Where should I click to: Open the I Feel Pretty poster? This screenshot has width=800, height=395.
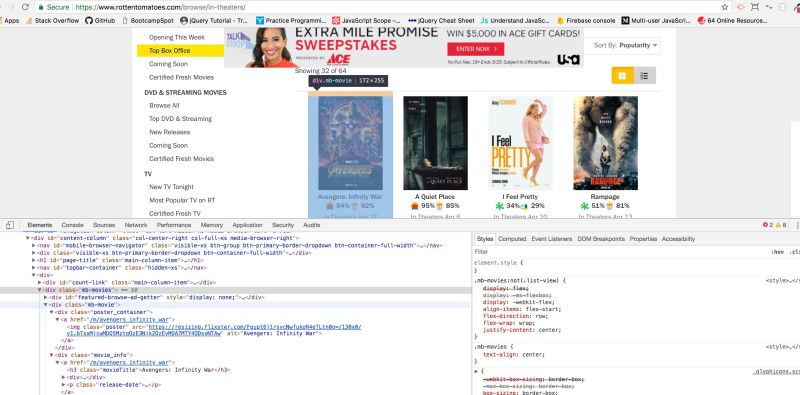point(520,143)
